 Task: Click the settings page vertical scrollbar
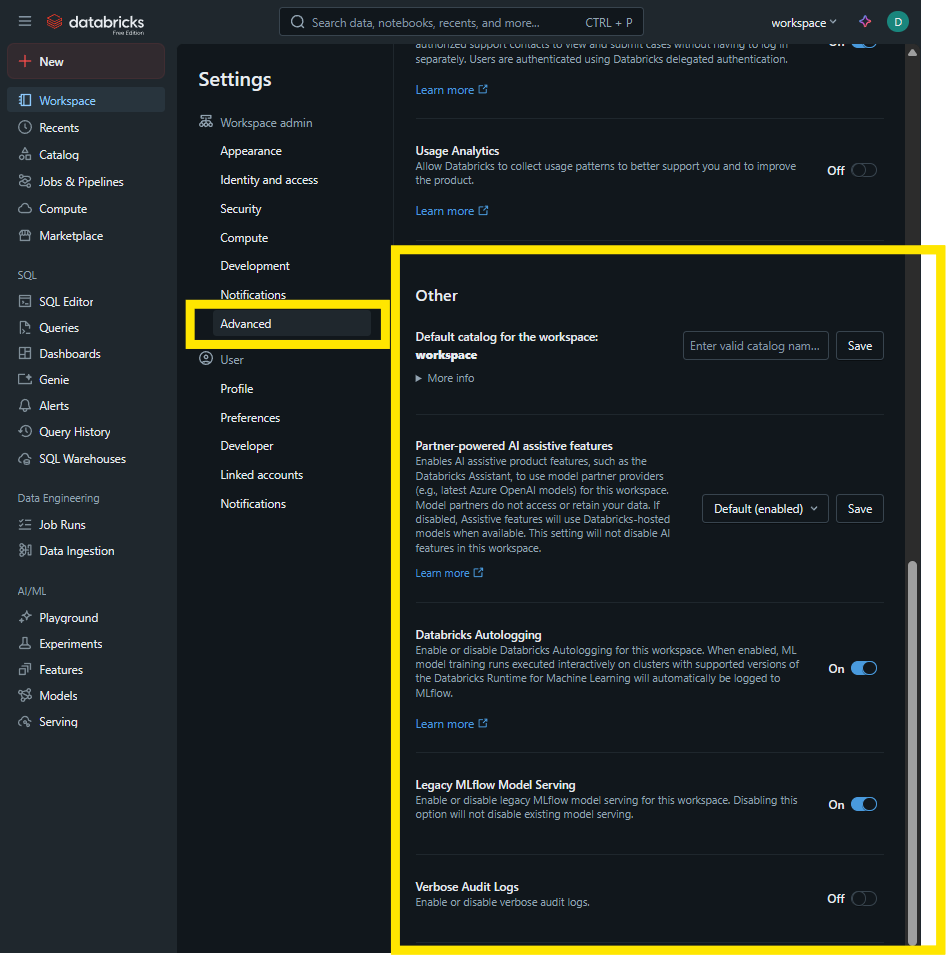[x=912, y=752]
